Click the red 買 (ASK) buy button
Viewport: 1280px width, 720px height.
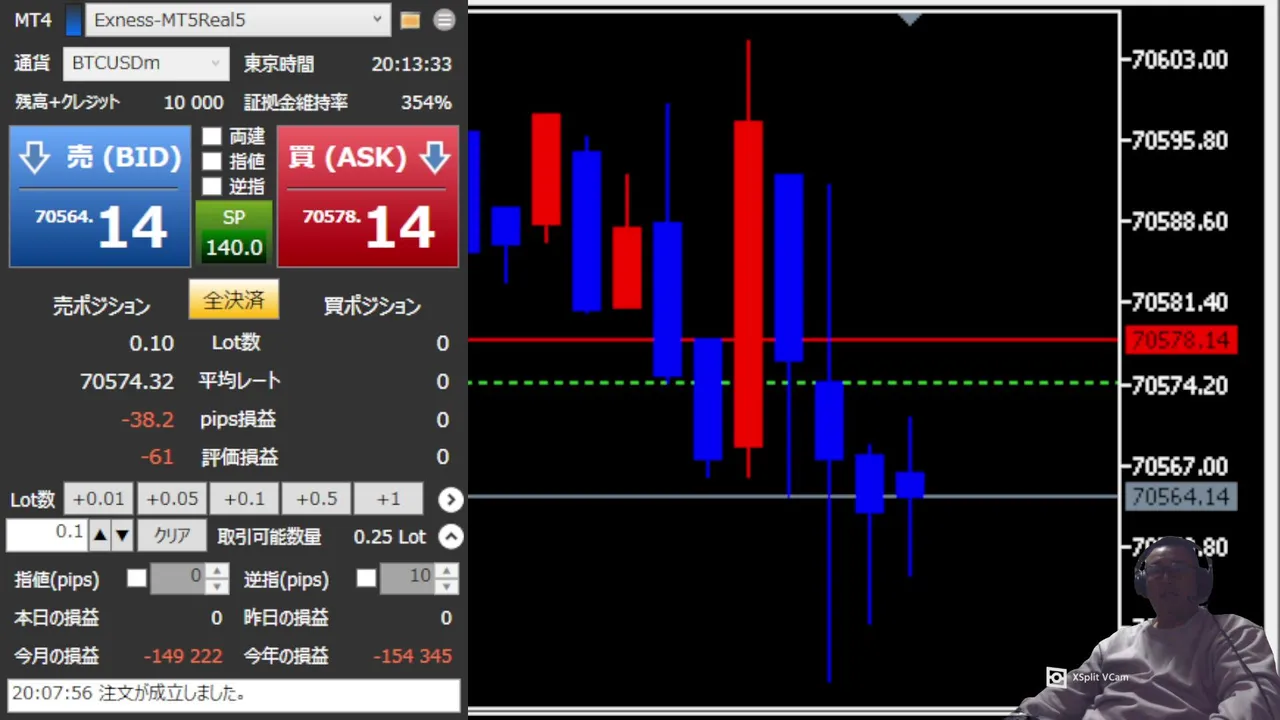tap(368, 196)
